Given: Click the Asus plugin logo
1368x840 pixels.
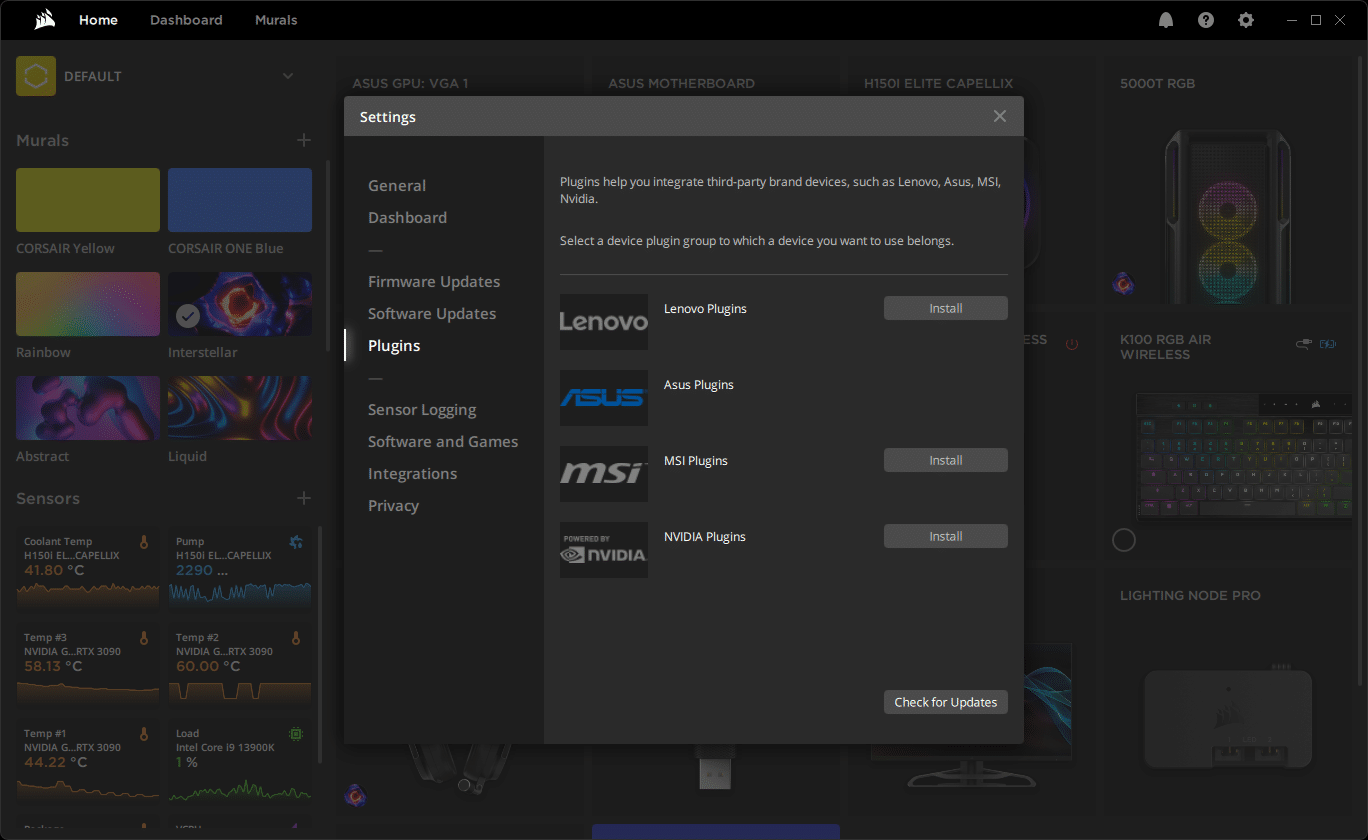Looking at the screenshot, I should [x=604, y=398].
